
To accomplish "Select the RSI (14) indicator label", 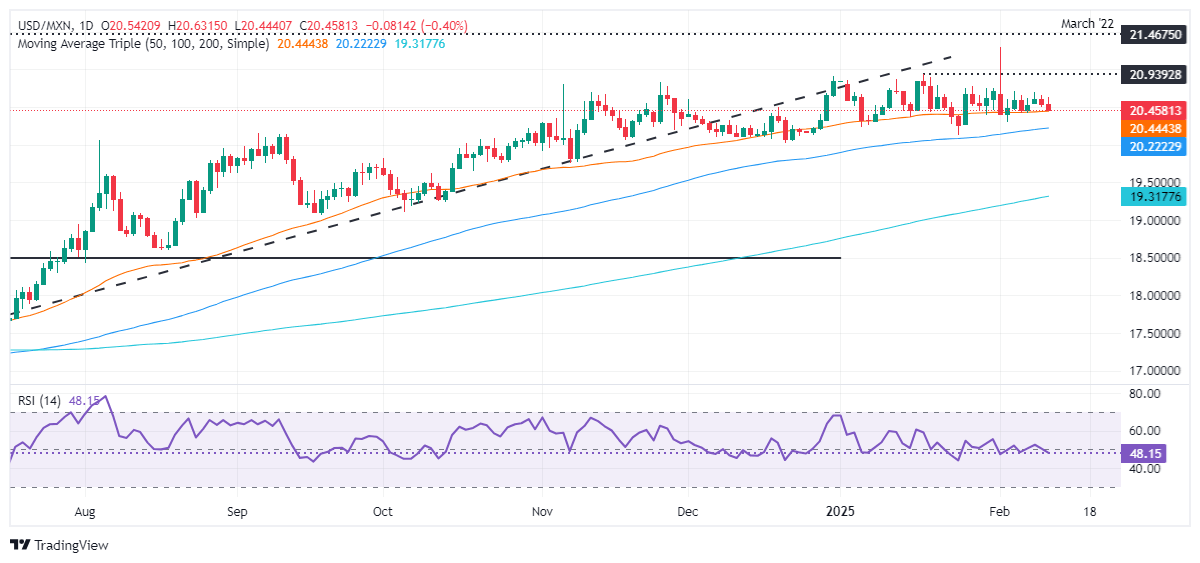I will (41, 401).
